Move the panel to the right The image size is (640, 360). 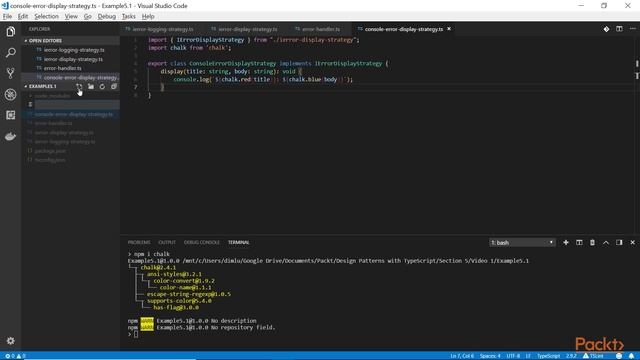(619, 242)
